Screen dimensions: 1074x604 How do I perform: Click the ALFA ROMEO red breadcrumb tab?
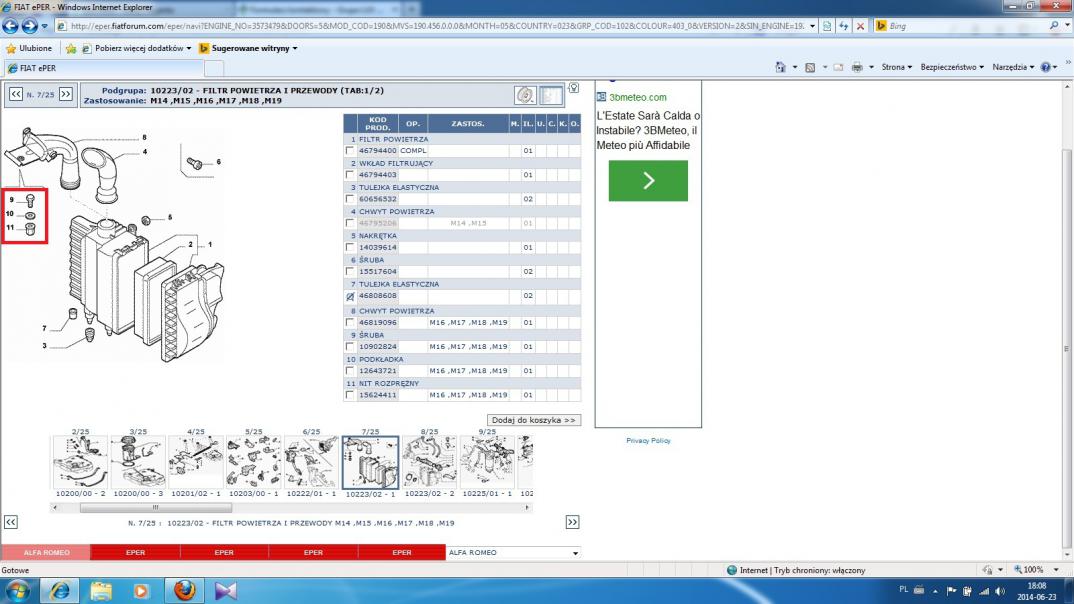coord(46,553)
